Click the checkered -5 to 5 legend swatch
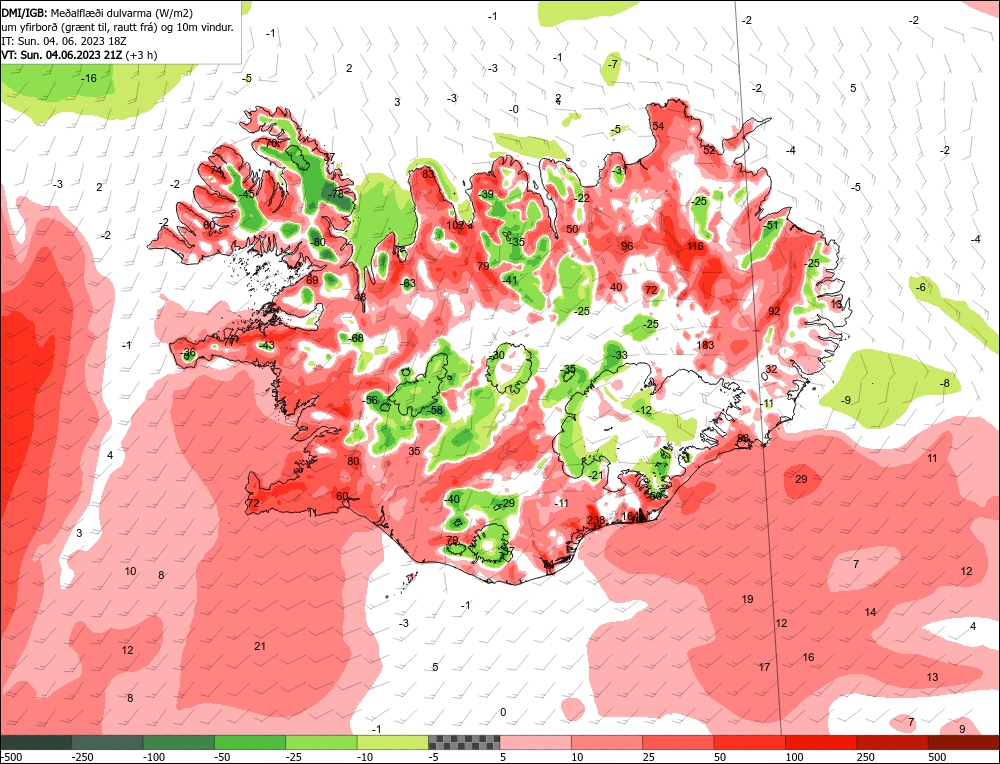The width and height of the screenshot is (1000, 764). (464, 742)
